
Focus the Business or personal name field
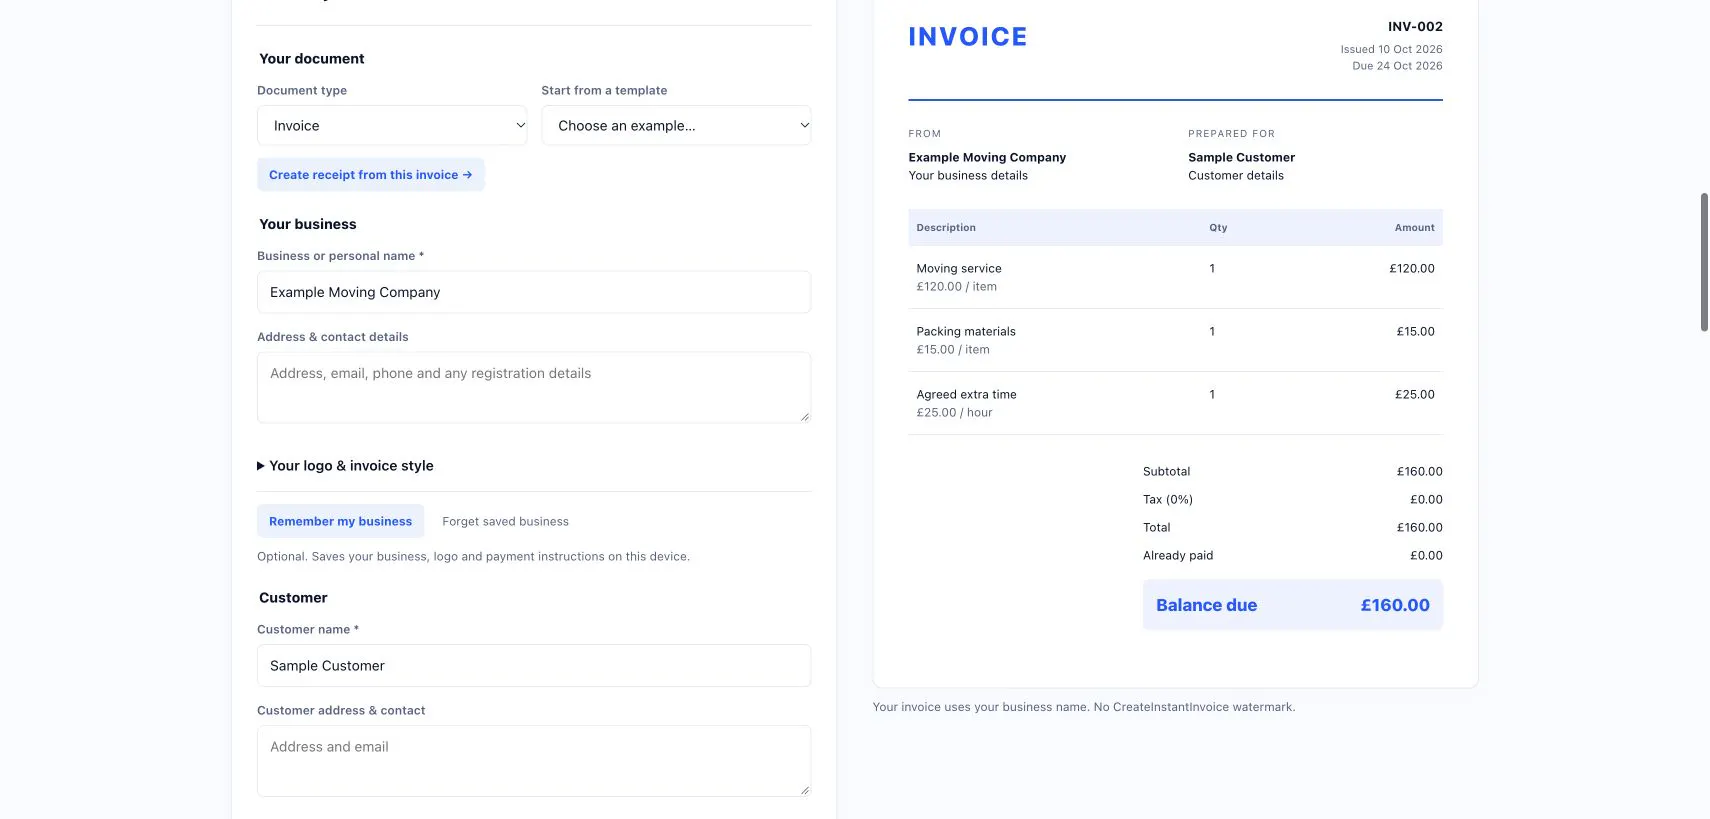[x=534, y=292]
